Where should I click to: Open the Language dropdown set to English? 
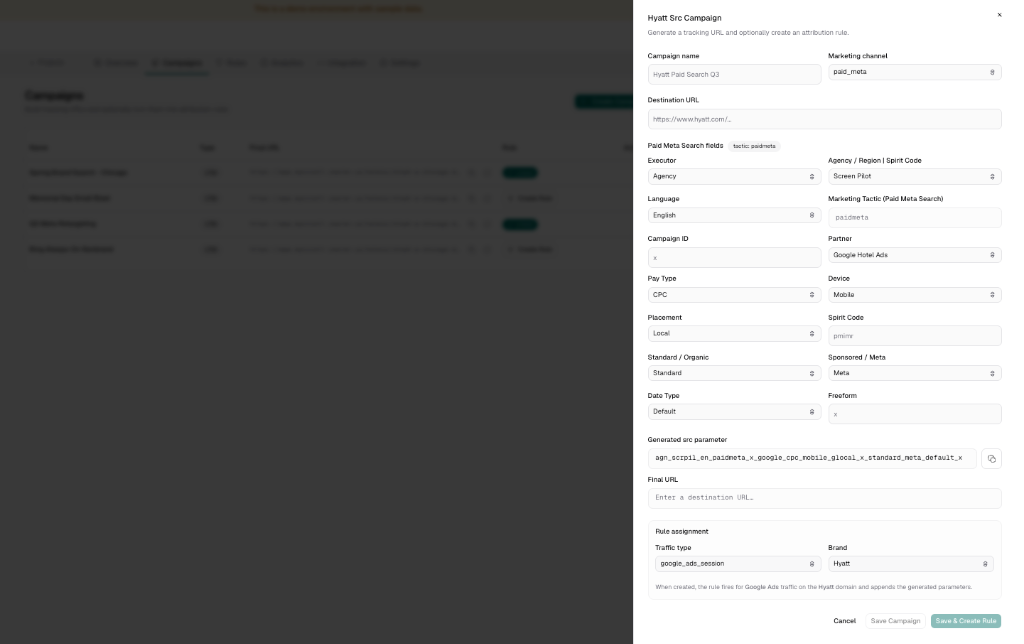[x=734, y=215]
